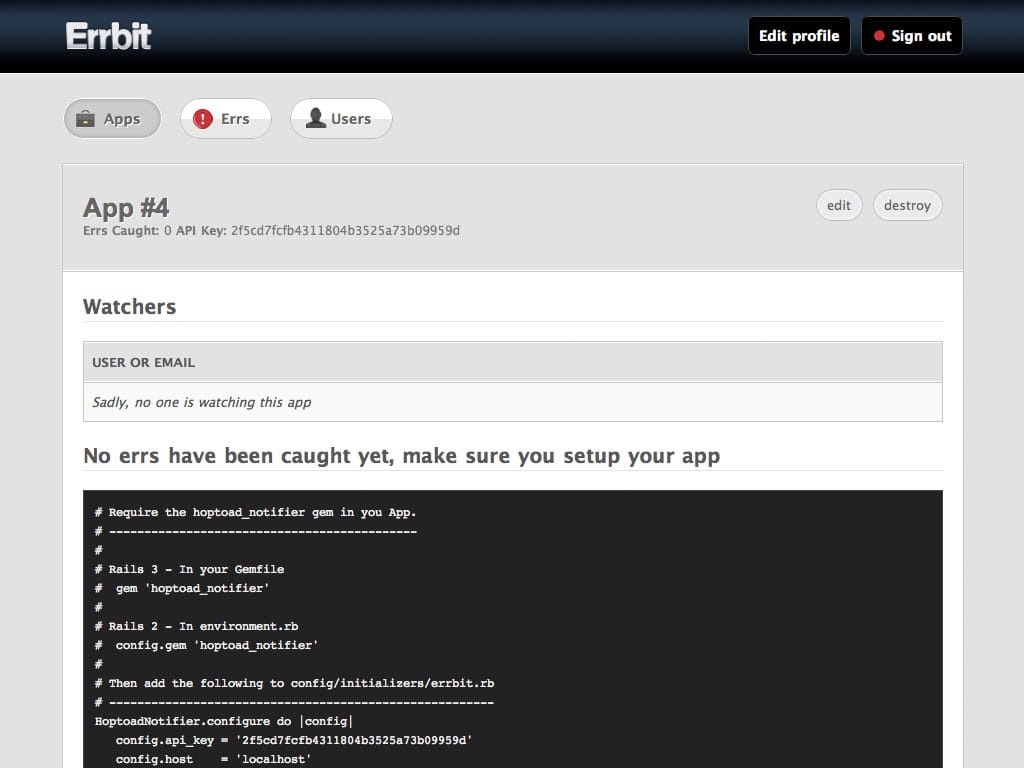Viewport: 1024px width, 768px height.
Task: Go to the Users tab
Action: pos(341,119)
